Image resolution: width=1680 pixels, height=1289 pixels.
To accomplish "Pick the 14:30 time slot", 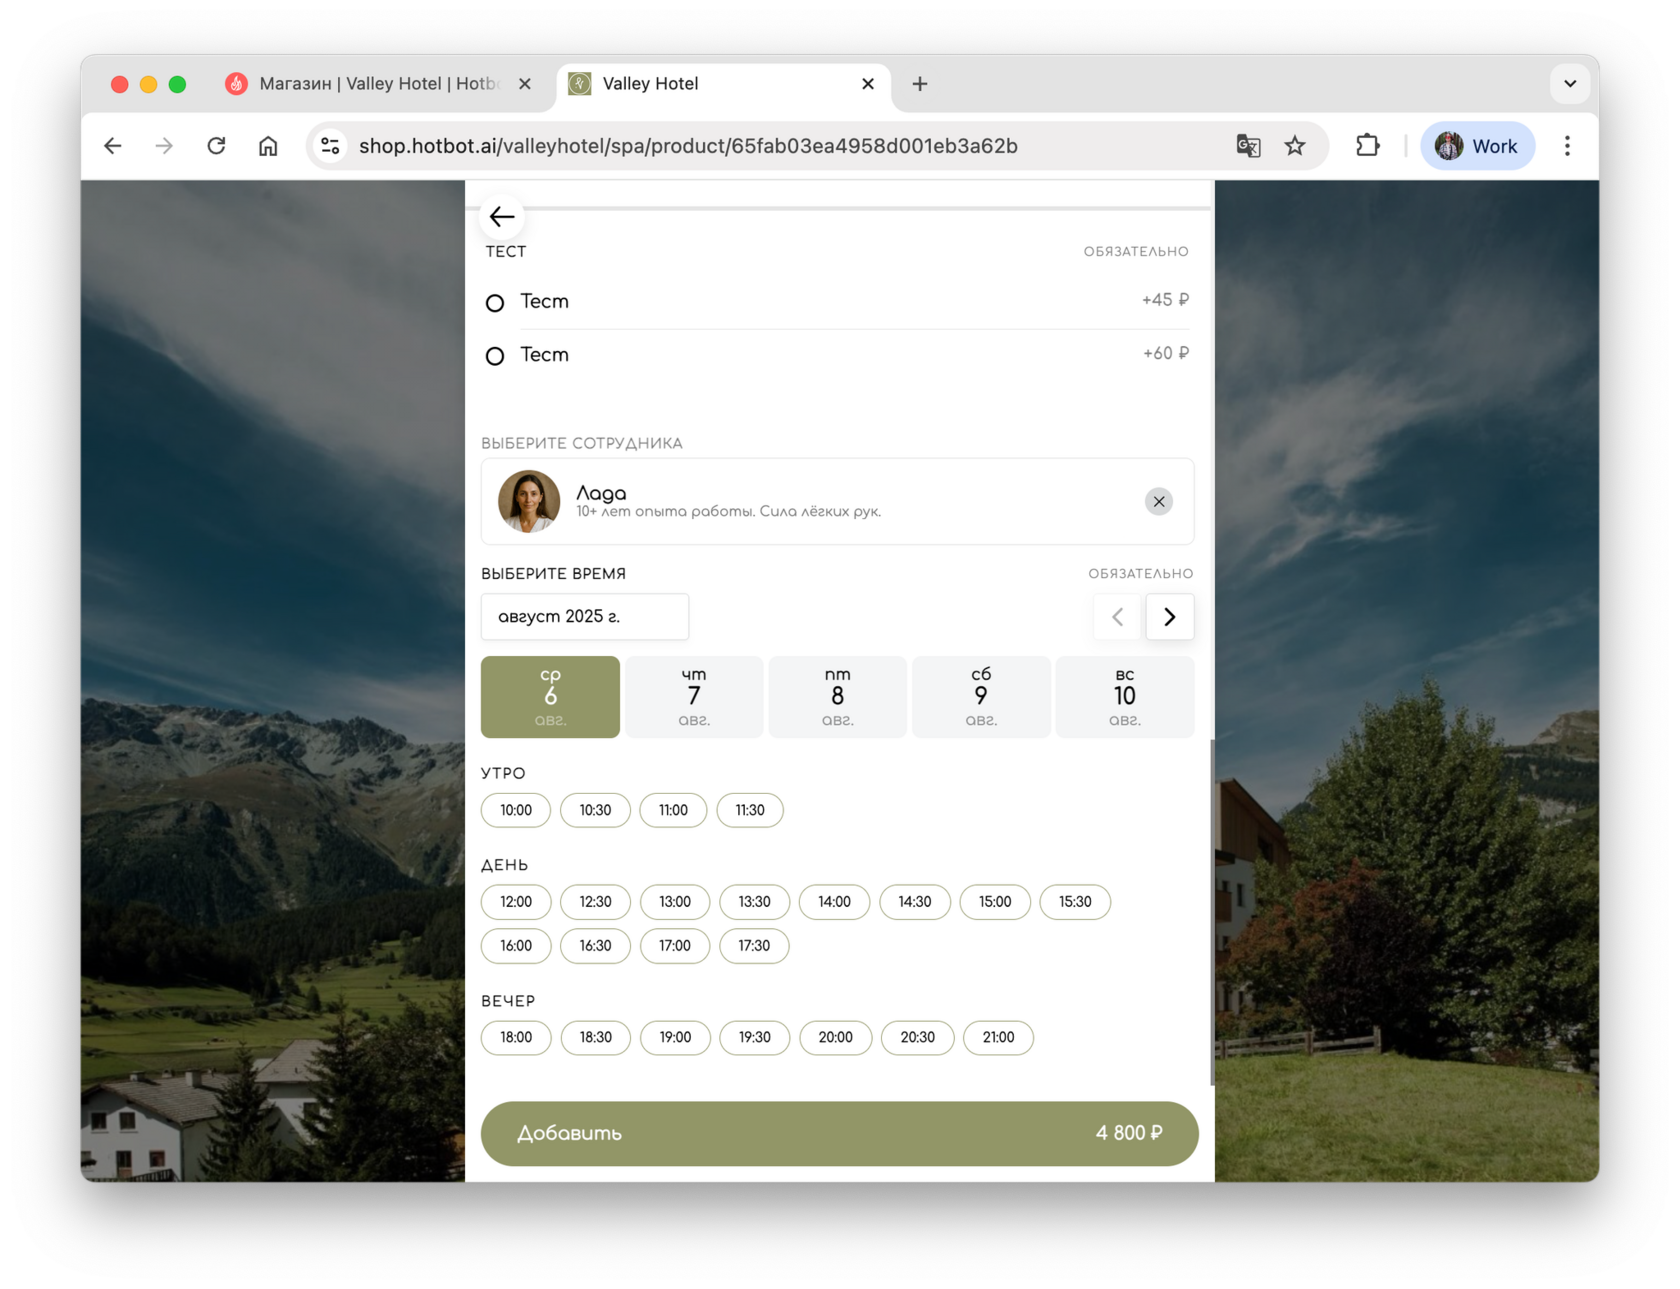I will pyautogui.click(x=915, y=902).
